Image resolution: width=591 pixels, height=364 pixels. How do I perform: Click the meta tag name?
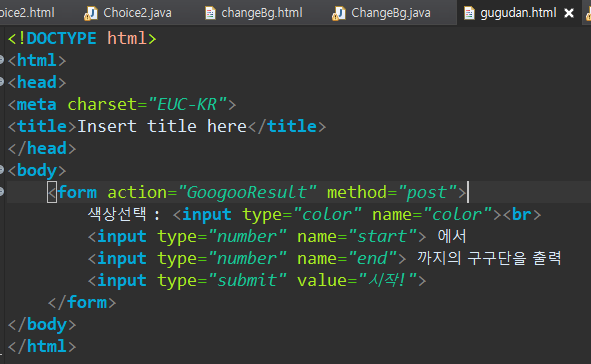tap(37, 104)
